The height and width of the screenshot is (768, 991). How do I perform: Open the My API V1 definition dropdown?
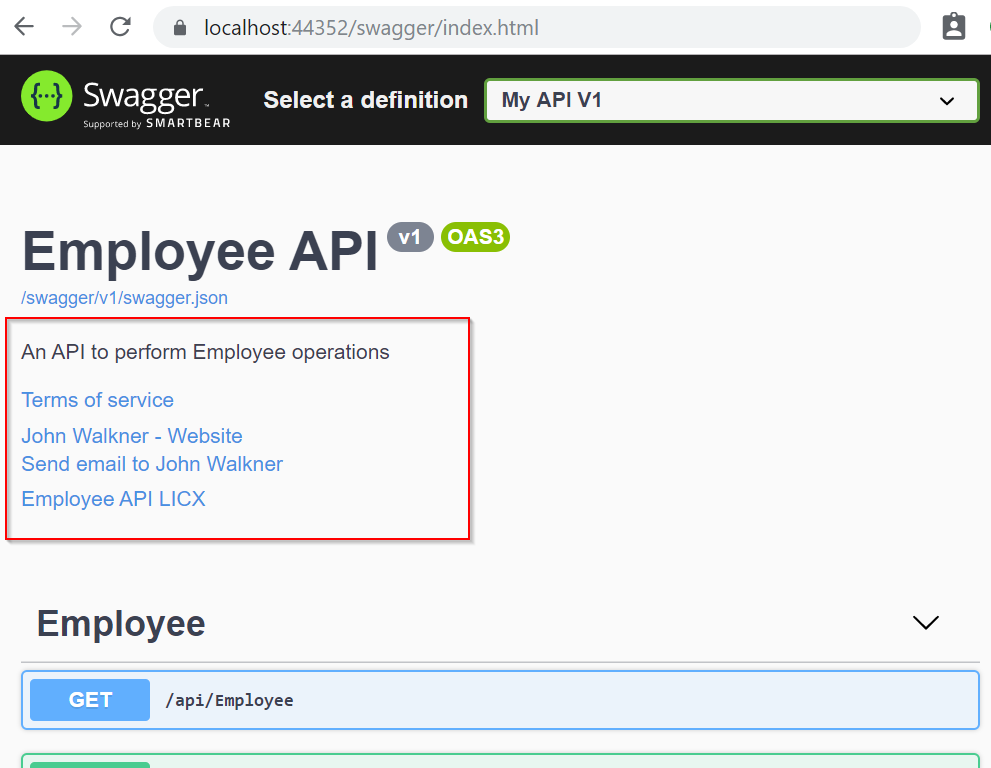coord(731,100)
